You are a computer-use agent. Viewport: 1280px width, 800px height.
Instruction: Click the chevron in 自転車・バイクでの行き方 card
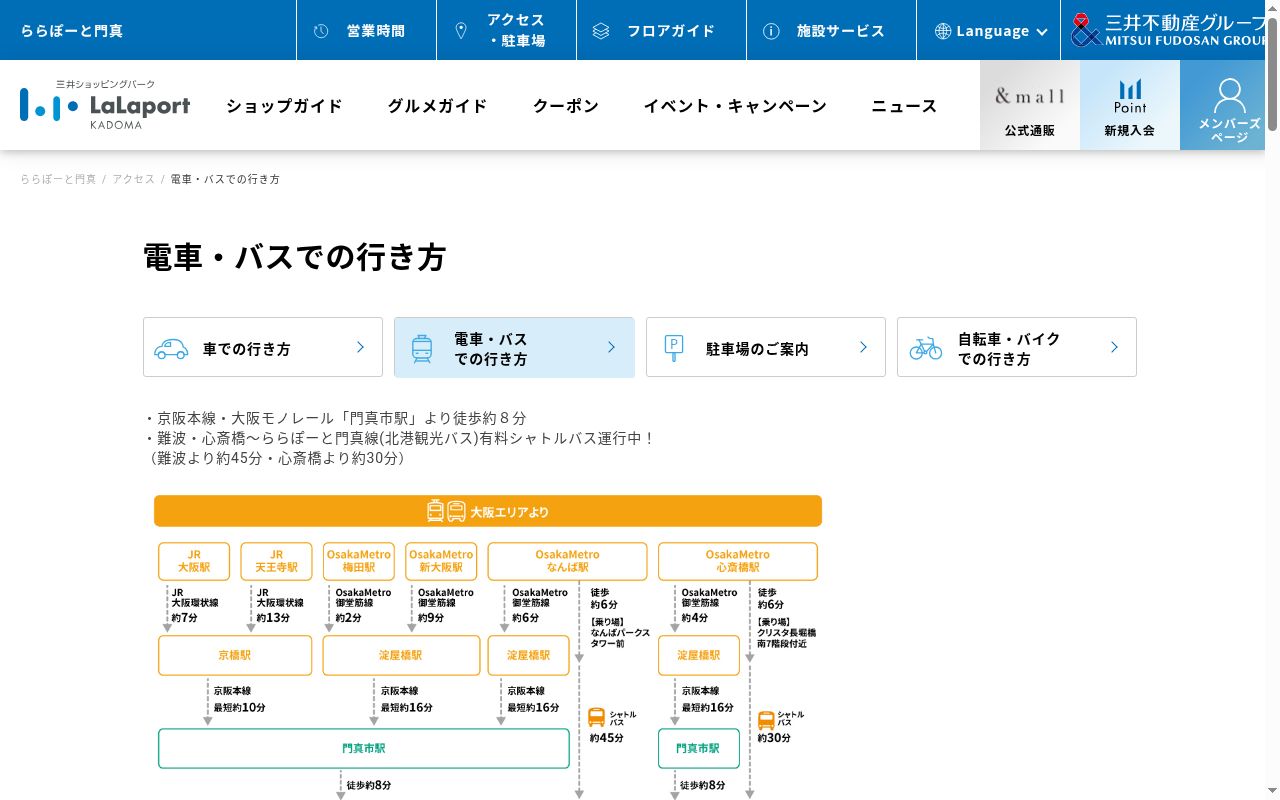[x=1115, y=347]
